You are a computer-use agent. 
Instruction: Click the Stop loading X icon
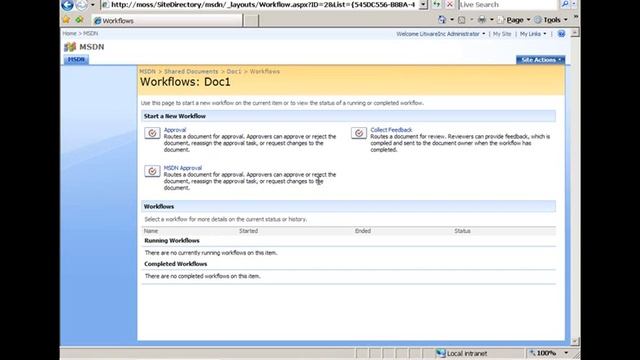tap(450, 5)
